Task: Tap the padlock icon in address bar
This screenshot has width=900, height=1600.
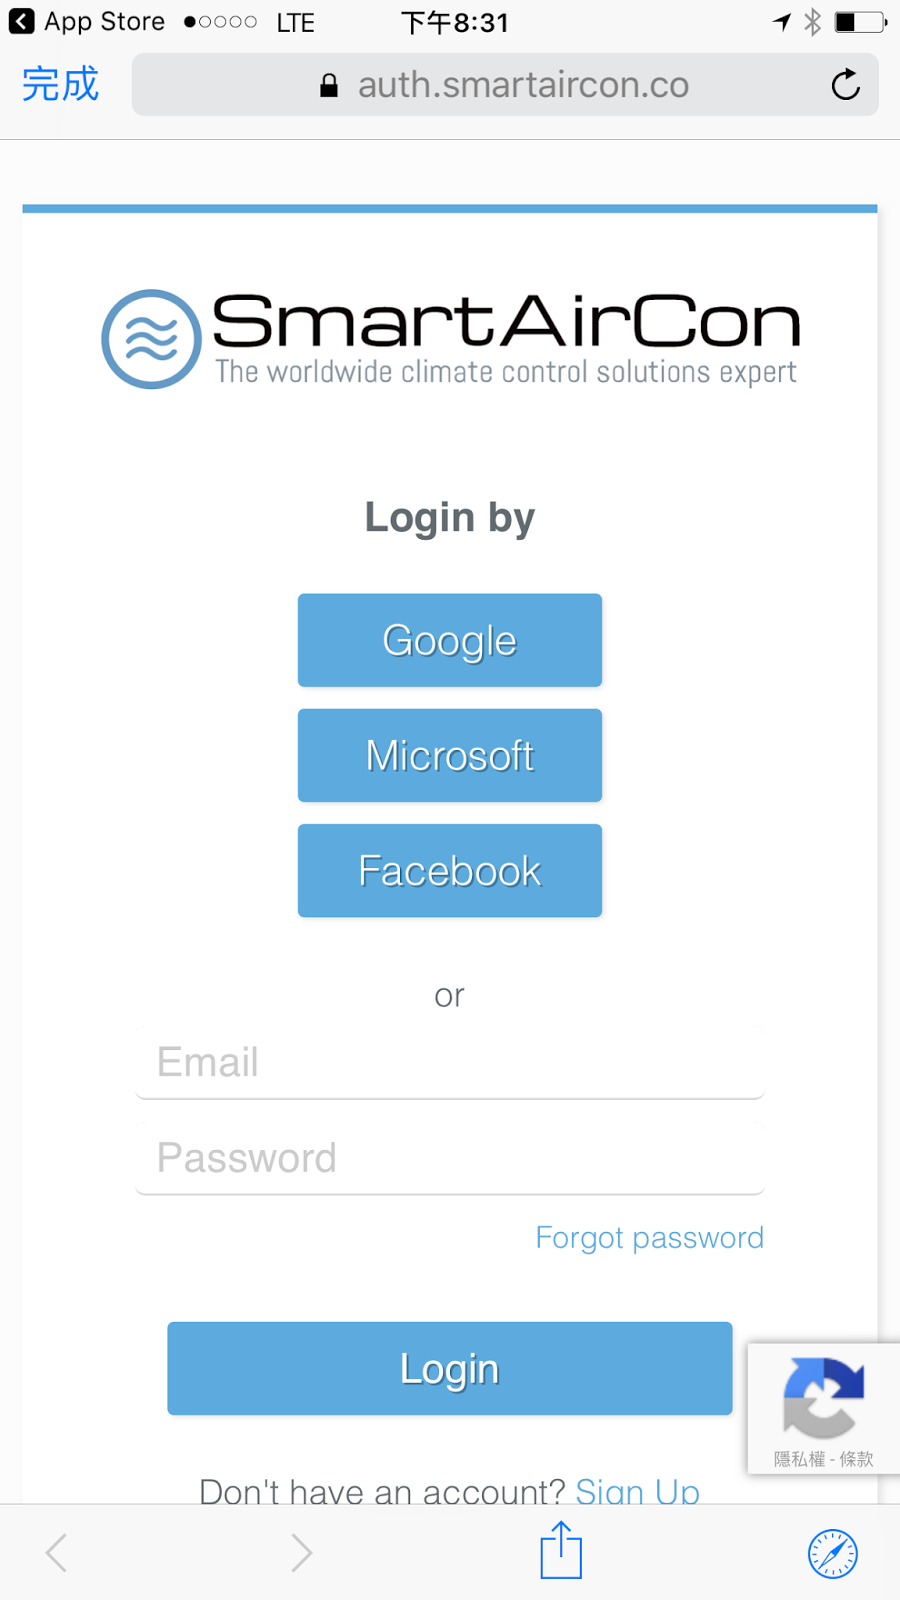Action: (x=329, y=85)
